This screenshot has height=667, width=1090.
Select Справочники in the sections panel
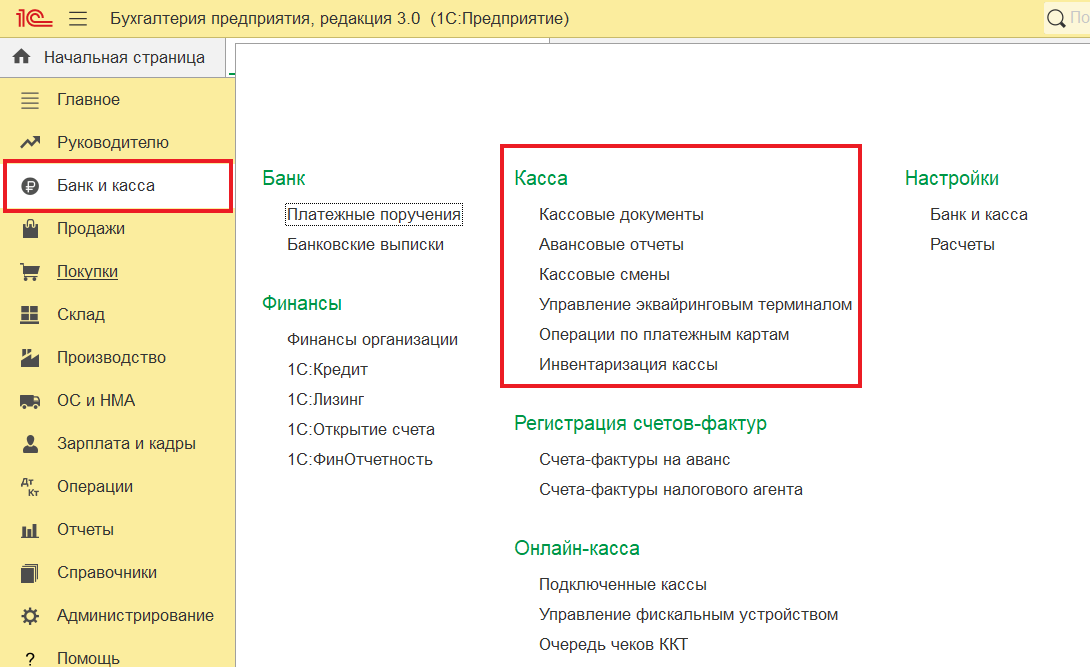(x=107, y=573)
